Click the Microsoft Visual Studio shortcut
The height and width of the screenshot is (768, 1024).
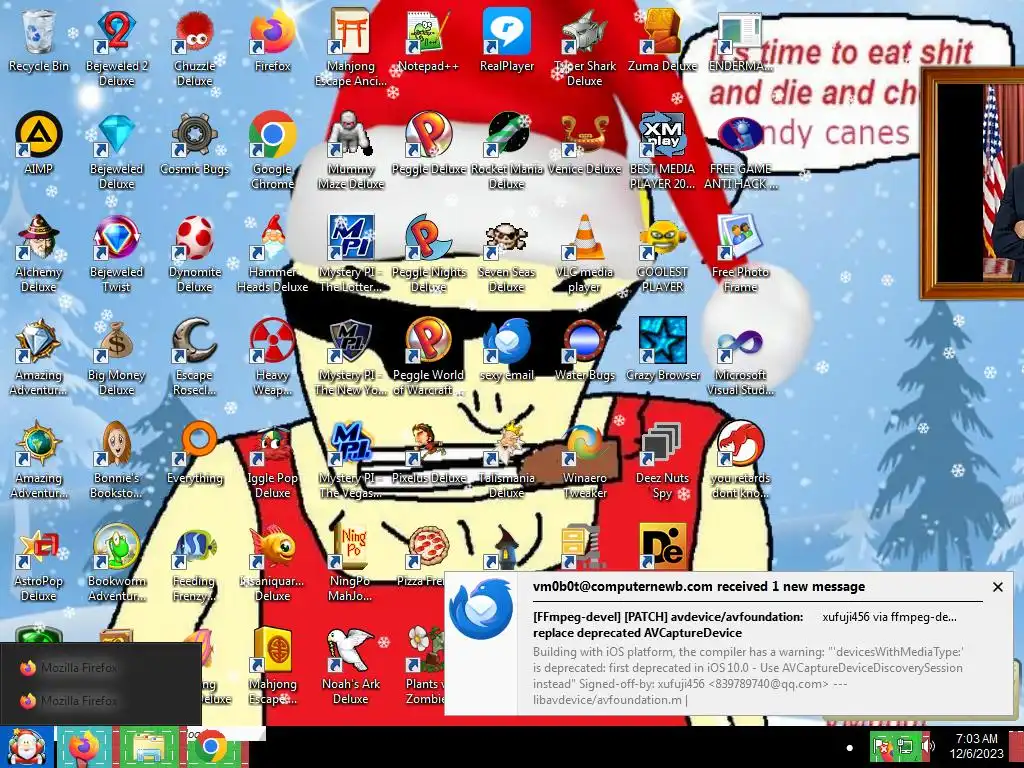tap(740, 357)
